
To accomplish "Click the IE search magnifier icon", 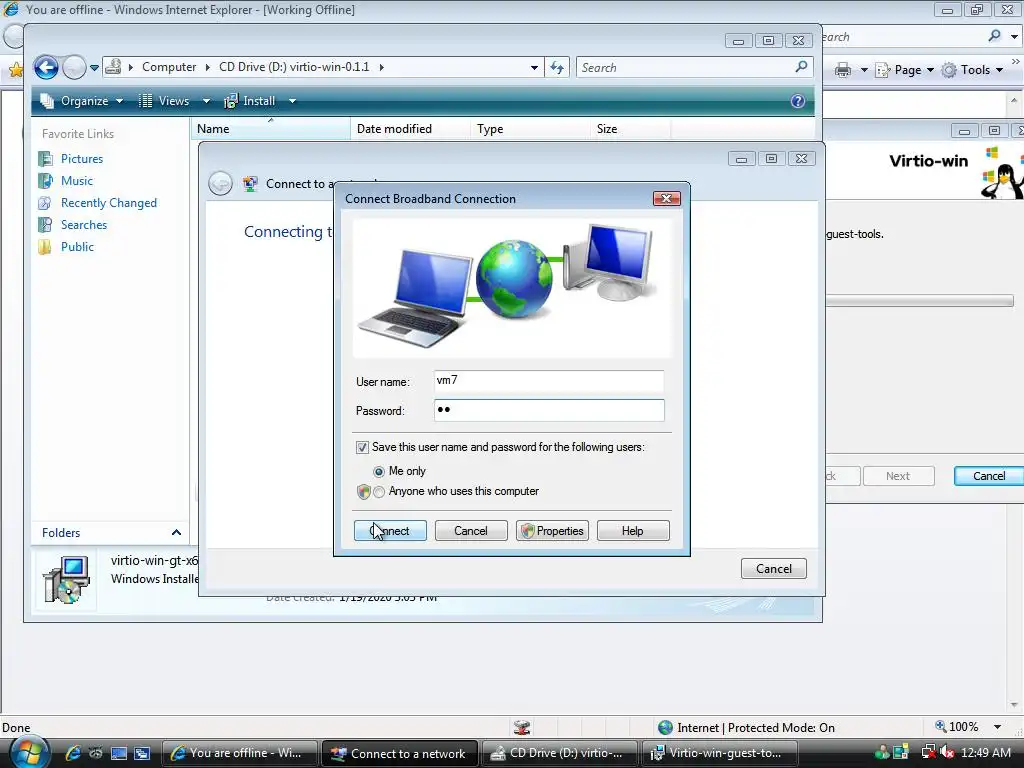I will coord(995,36).
